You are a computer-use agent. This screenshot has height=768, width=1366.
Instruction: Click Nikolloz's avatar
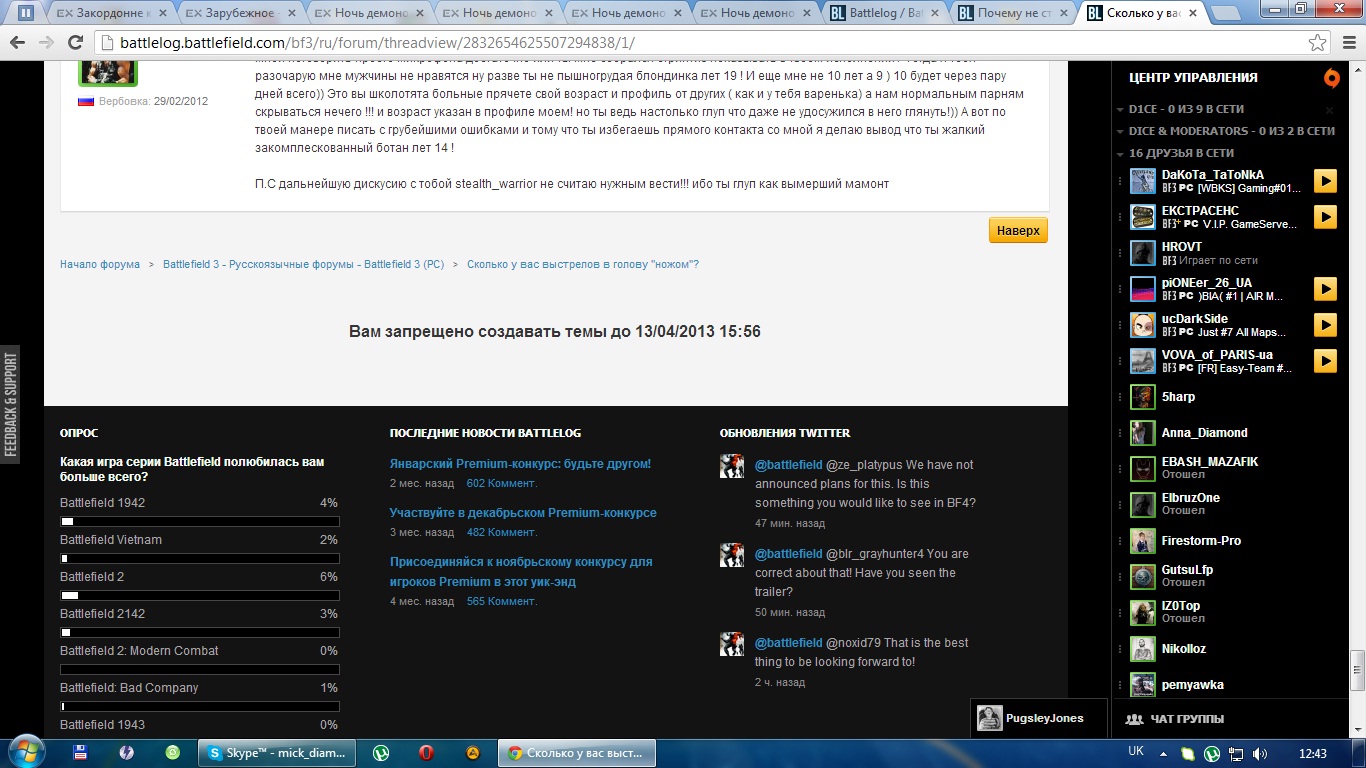coord(1143,649)
